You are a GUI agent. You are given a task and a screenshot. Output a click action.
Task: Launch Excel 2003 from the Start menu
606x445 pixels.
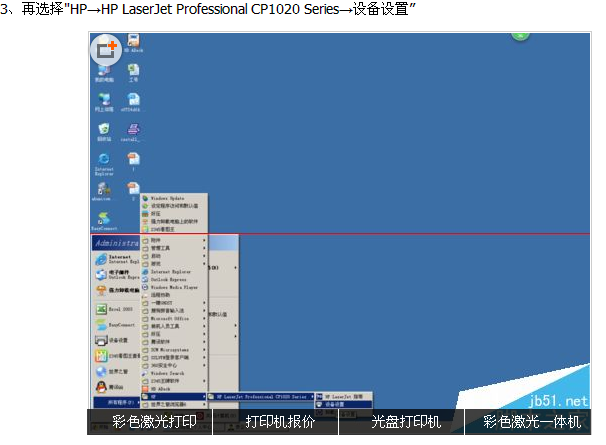tap(114, 309)
